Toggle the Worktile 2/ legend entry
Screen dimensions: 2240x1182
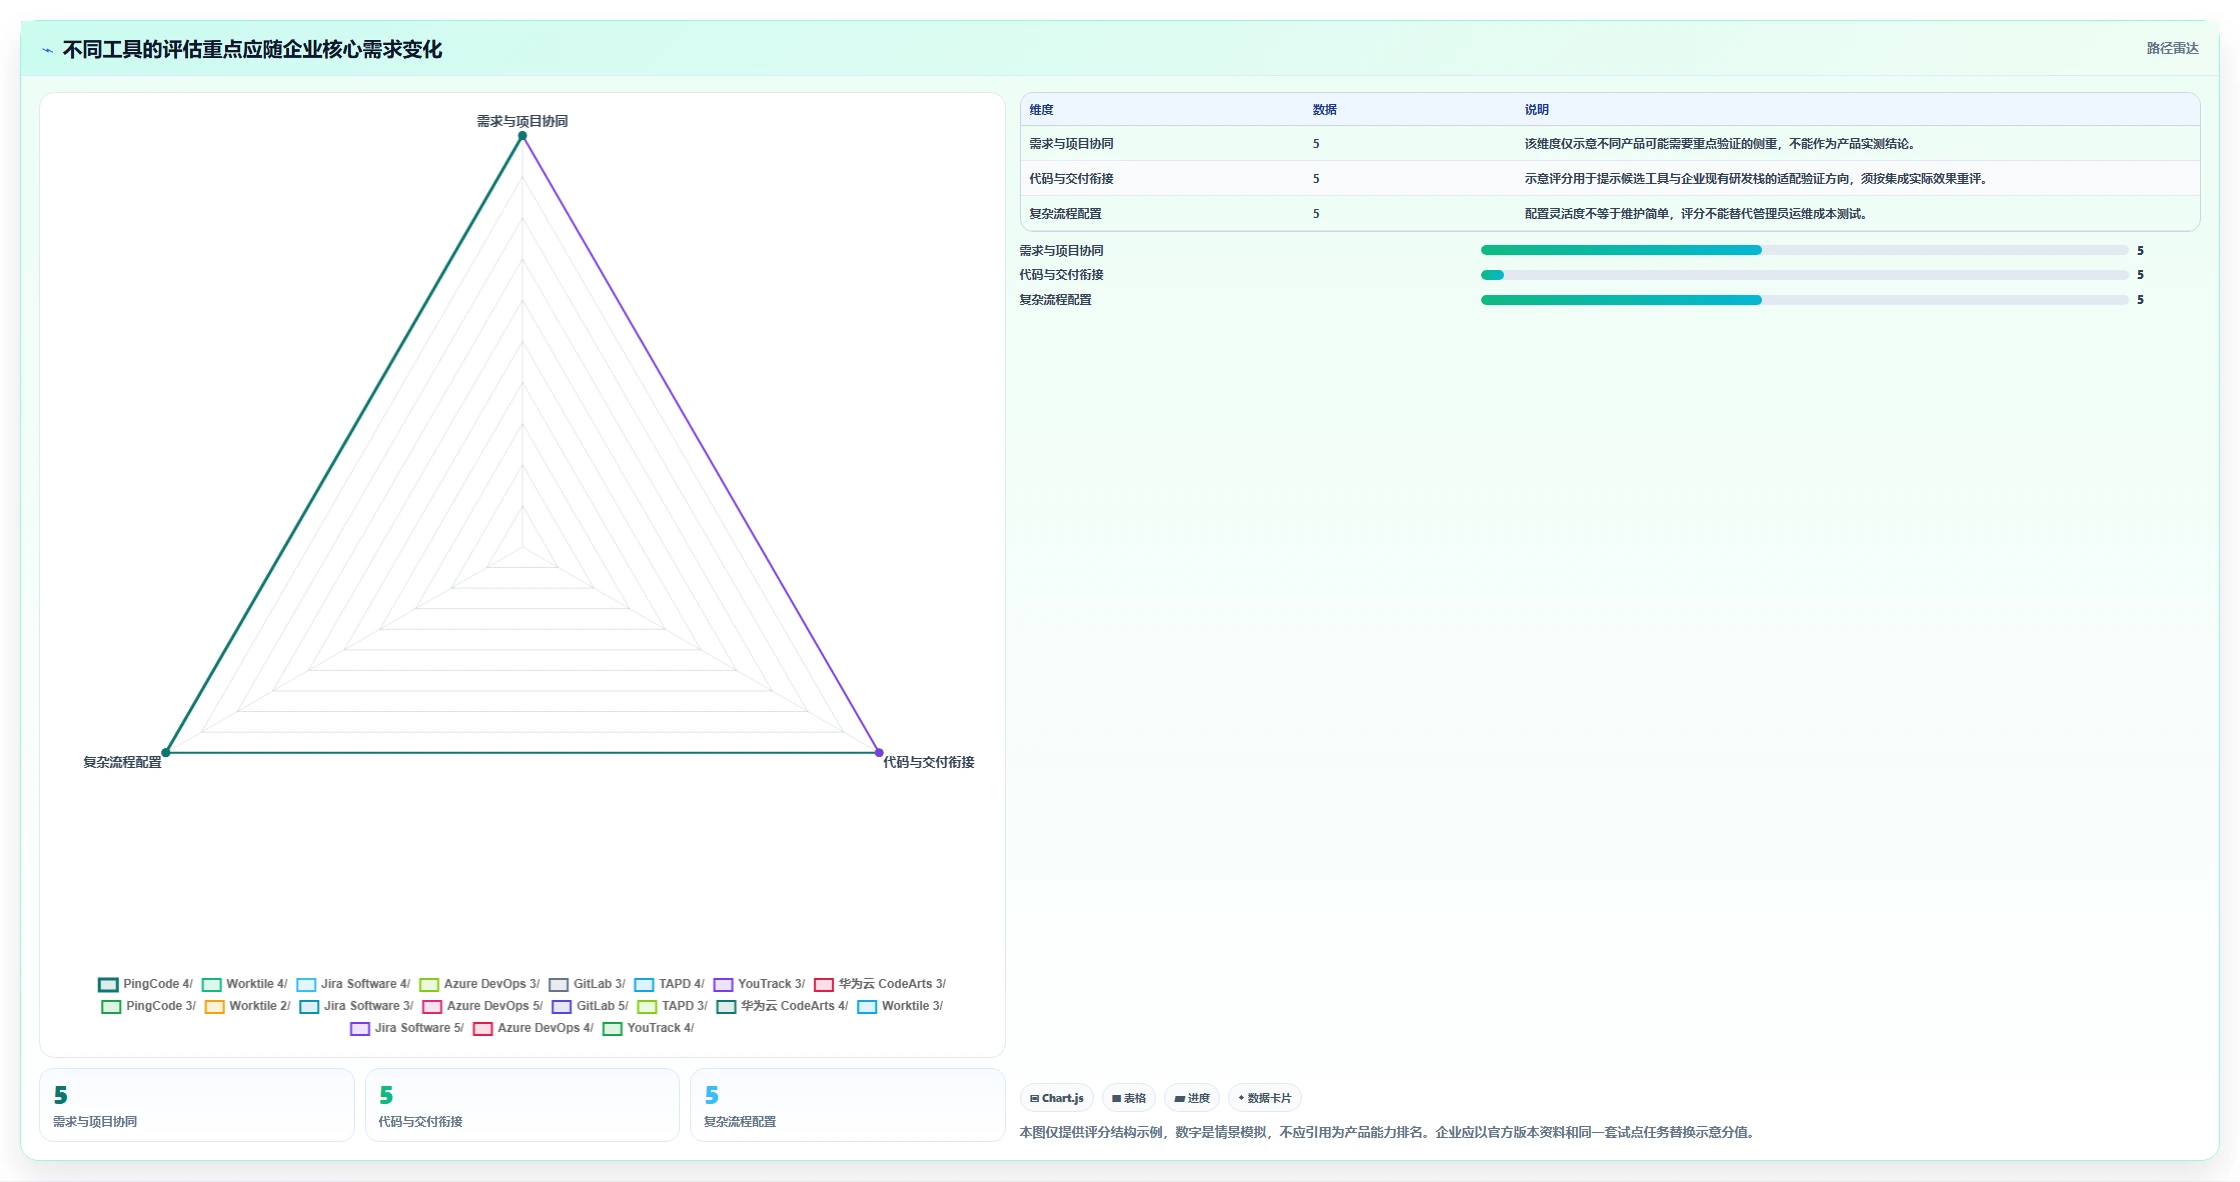point(247,1006)
